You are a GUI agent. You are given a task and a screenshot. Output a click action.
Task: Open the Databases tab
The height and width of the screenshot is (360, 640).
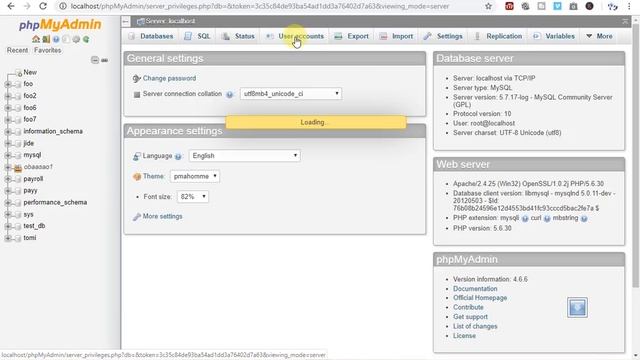point(151,36)
